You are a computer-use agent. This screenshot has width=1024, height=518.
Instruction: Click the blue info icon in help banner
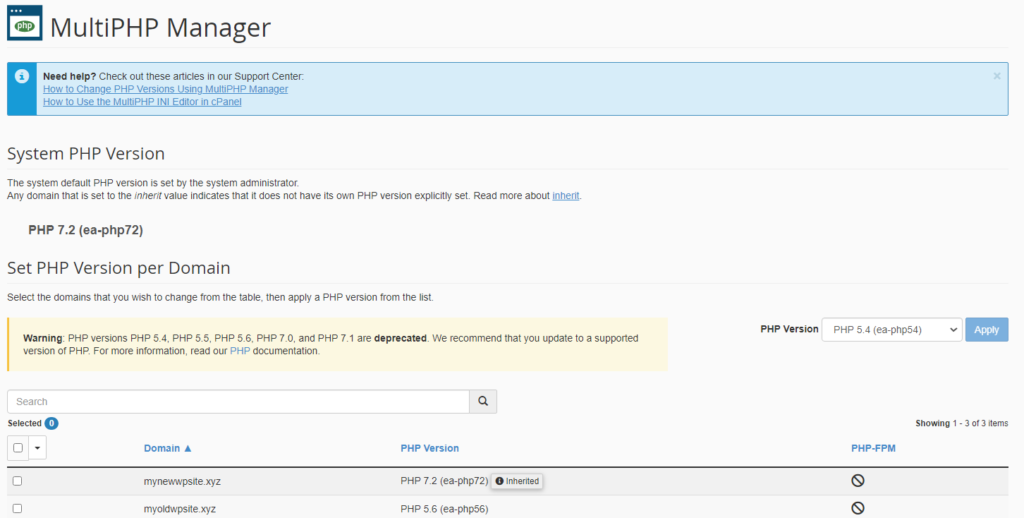point(22,76)
